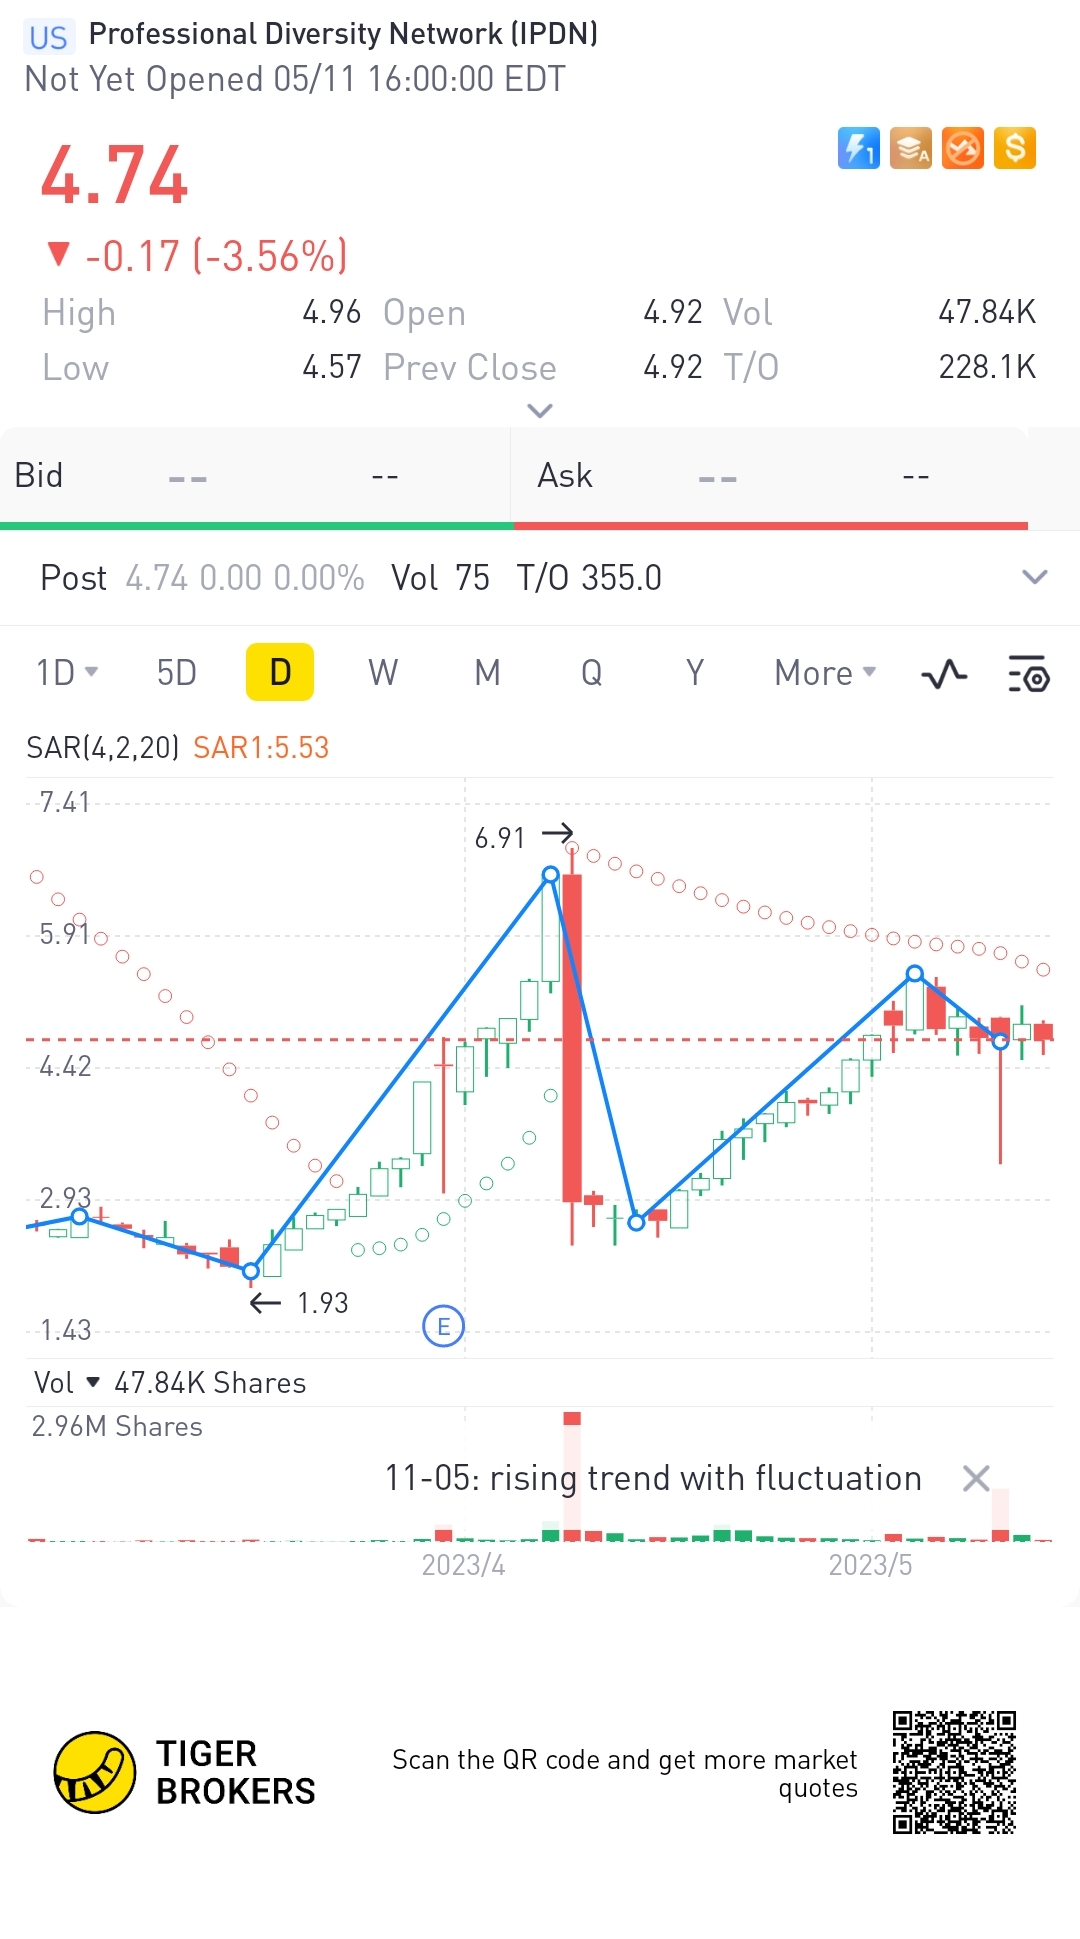
Task: Open the chart indicator waveform icon
Action: click(x=943, y=674)
